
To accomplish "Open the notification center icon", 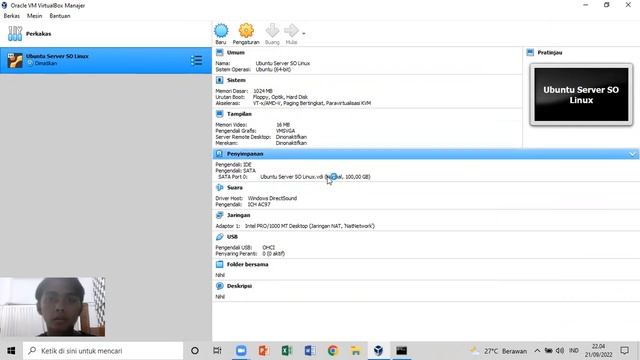I will 624,351.
